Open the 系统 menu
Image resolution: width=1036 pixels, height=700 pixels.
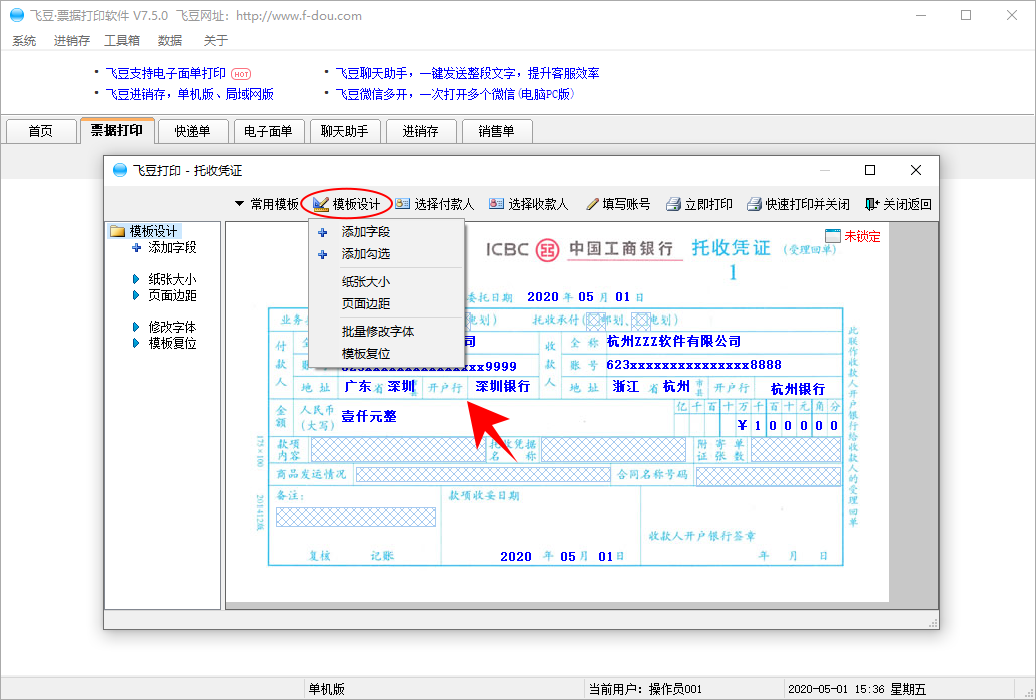coord(24,40)
